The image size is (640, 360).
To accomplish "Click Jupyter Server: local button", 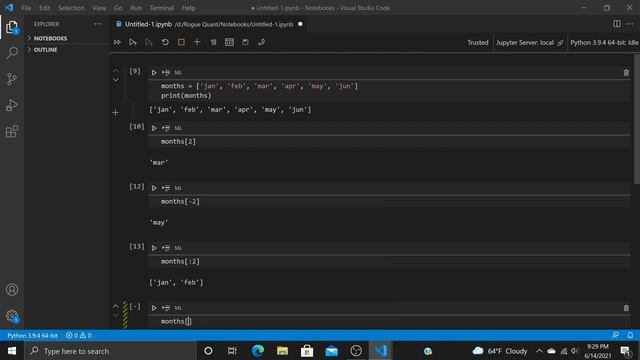I will [529, 42].
